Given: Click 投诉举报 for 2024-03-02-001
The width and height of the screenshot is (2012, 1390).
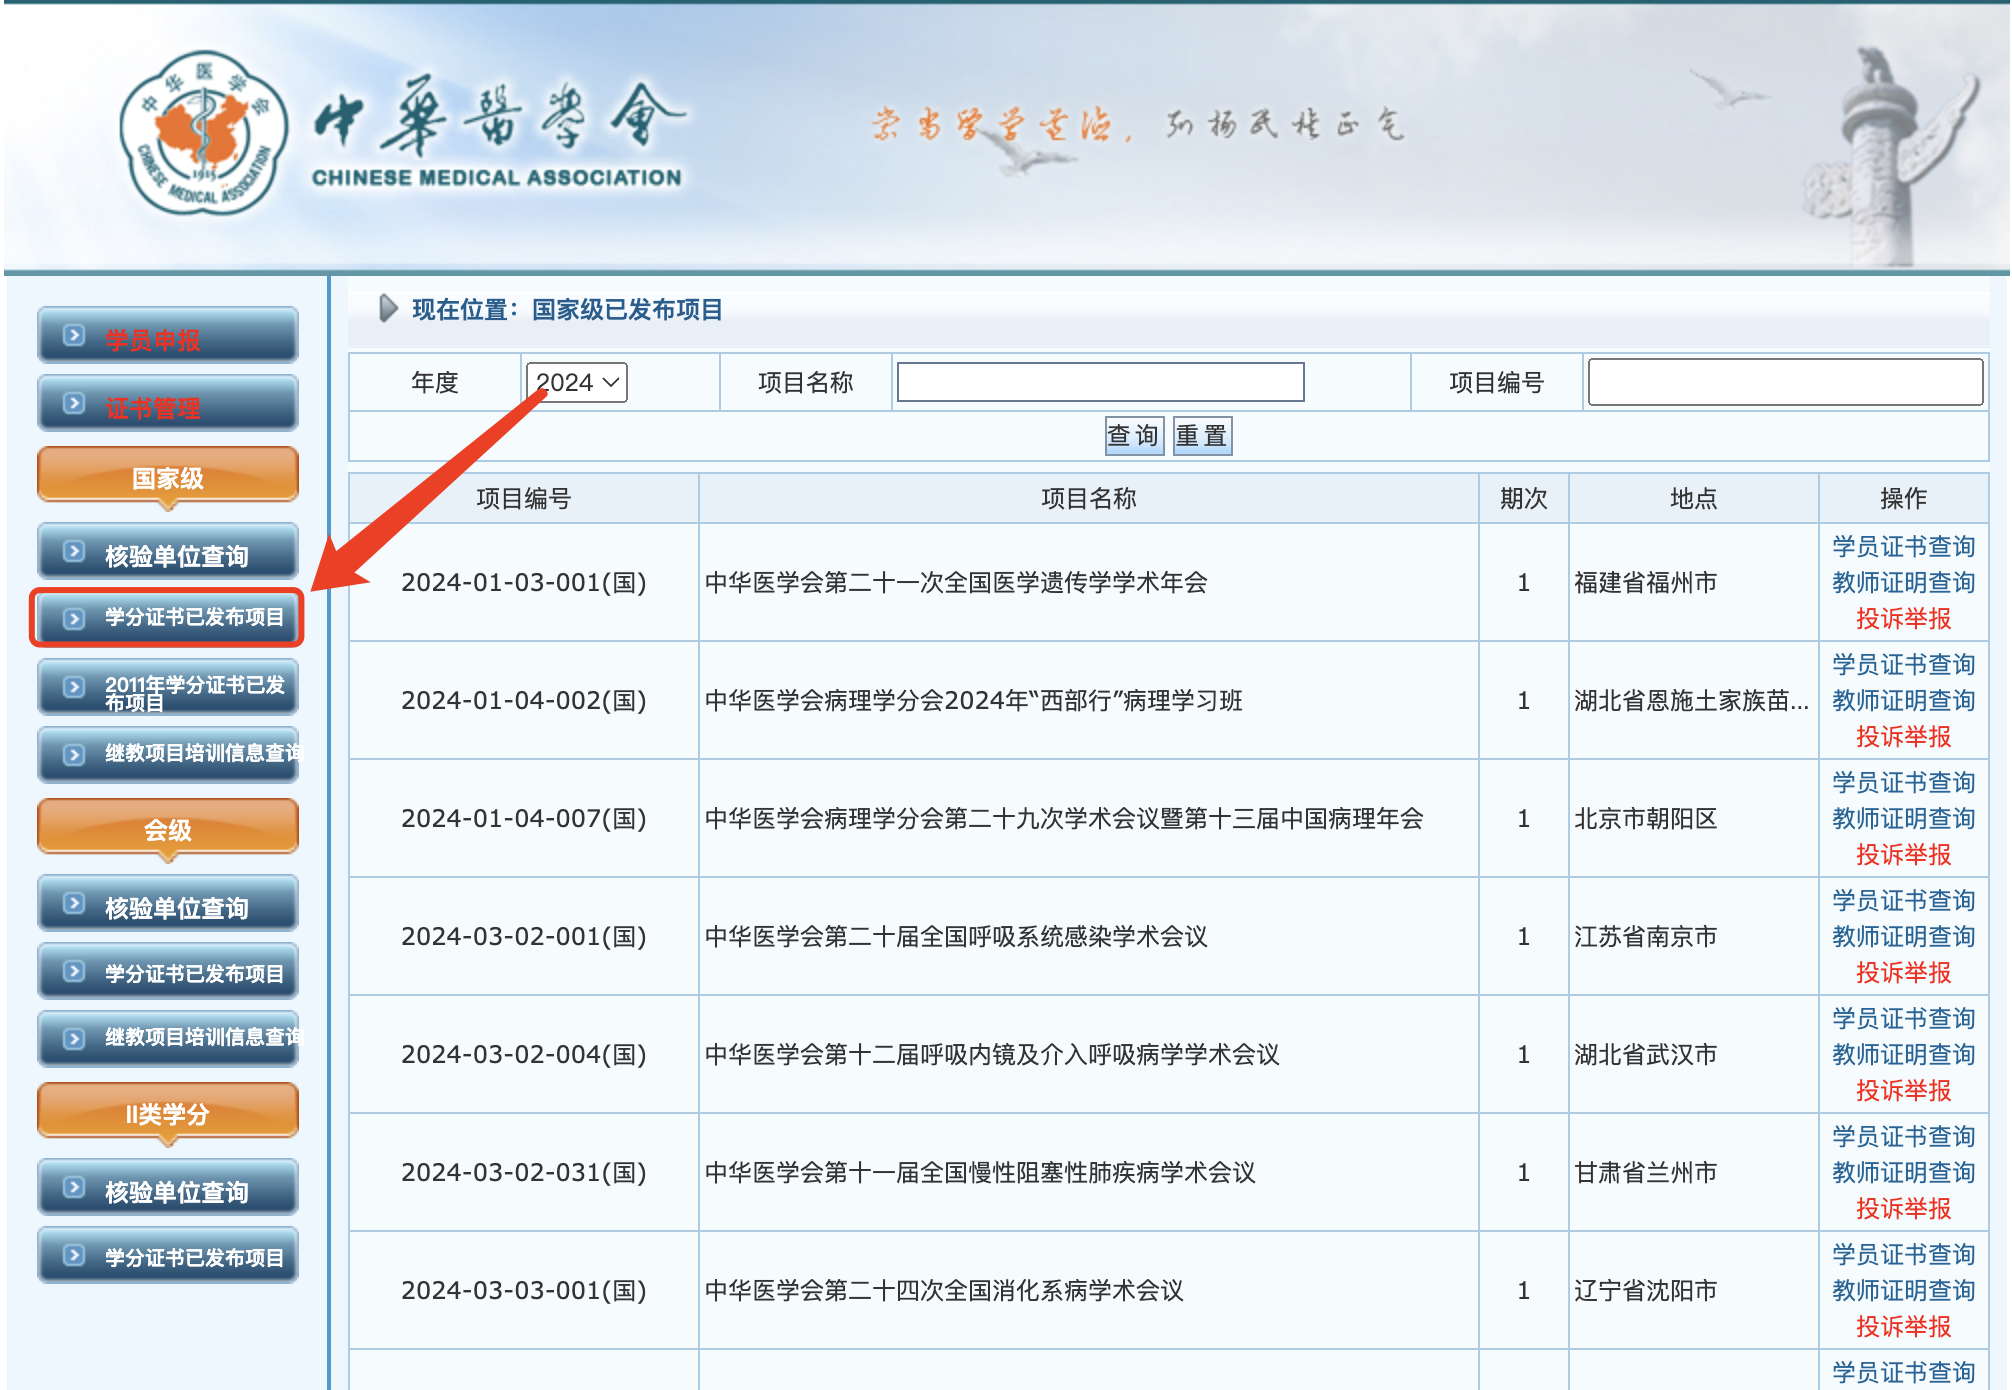Looking at the screenshot, I should coord(1903,973).
